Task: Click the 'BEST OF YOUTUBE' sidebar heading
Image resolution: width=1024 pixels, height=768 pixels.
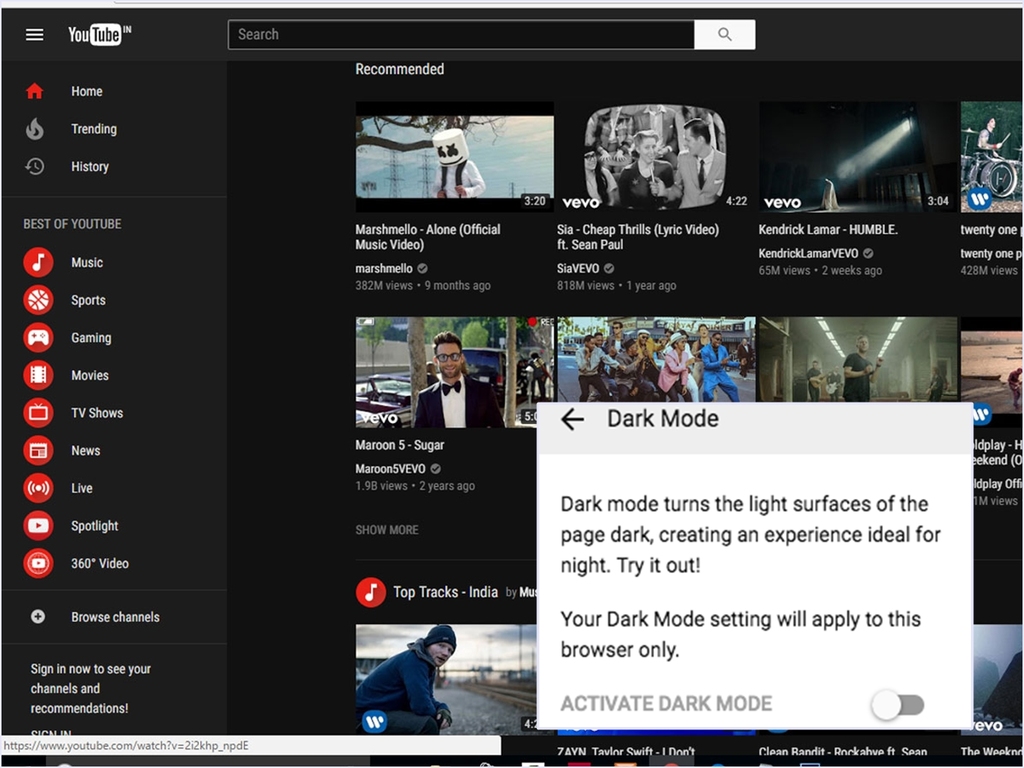Action: click(72, 224)
